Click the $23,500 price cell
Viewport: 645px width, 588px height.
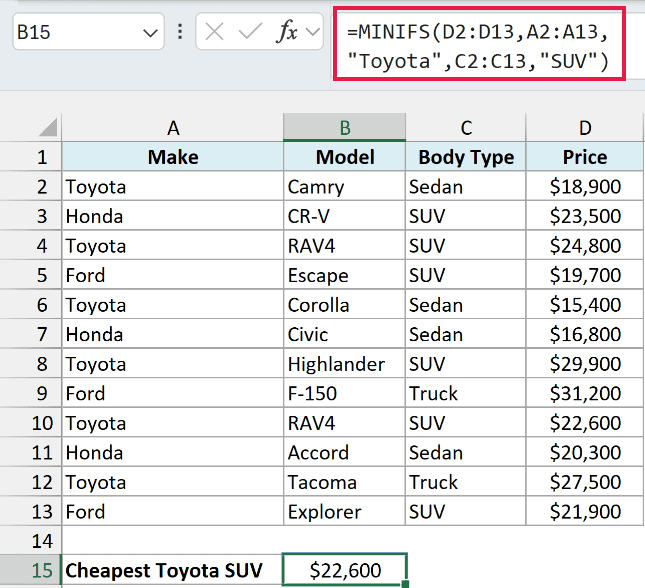585,216
